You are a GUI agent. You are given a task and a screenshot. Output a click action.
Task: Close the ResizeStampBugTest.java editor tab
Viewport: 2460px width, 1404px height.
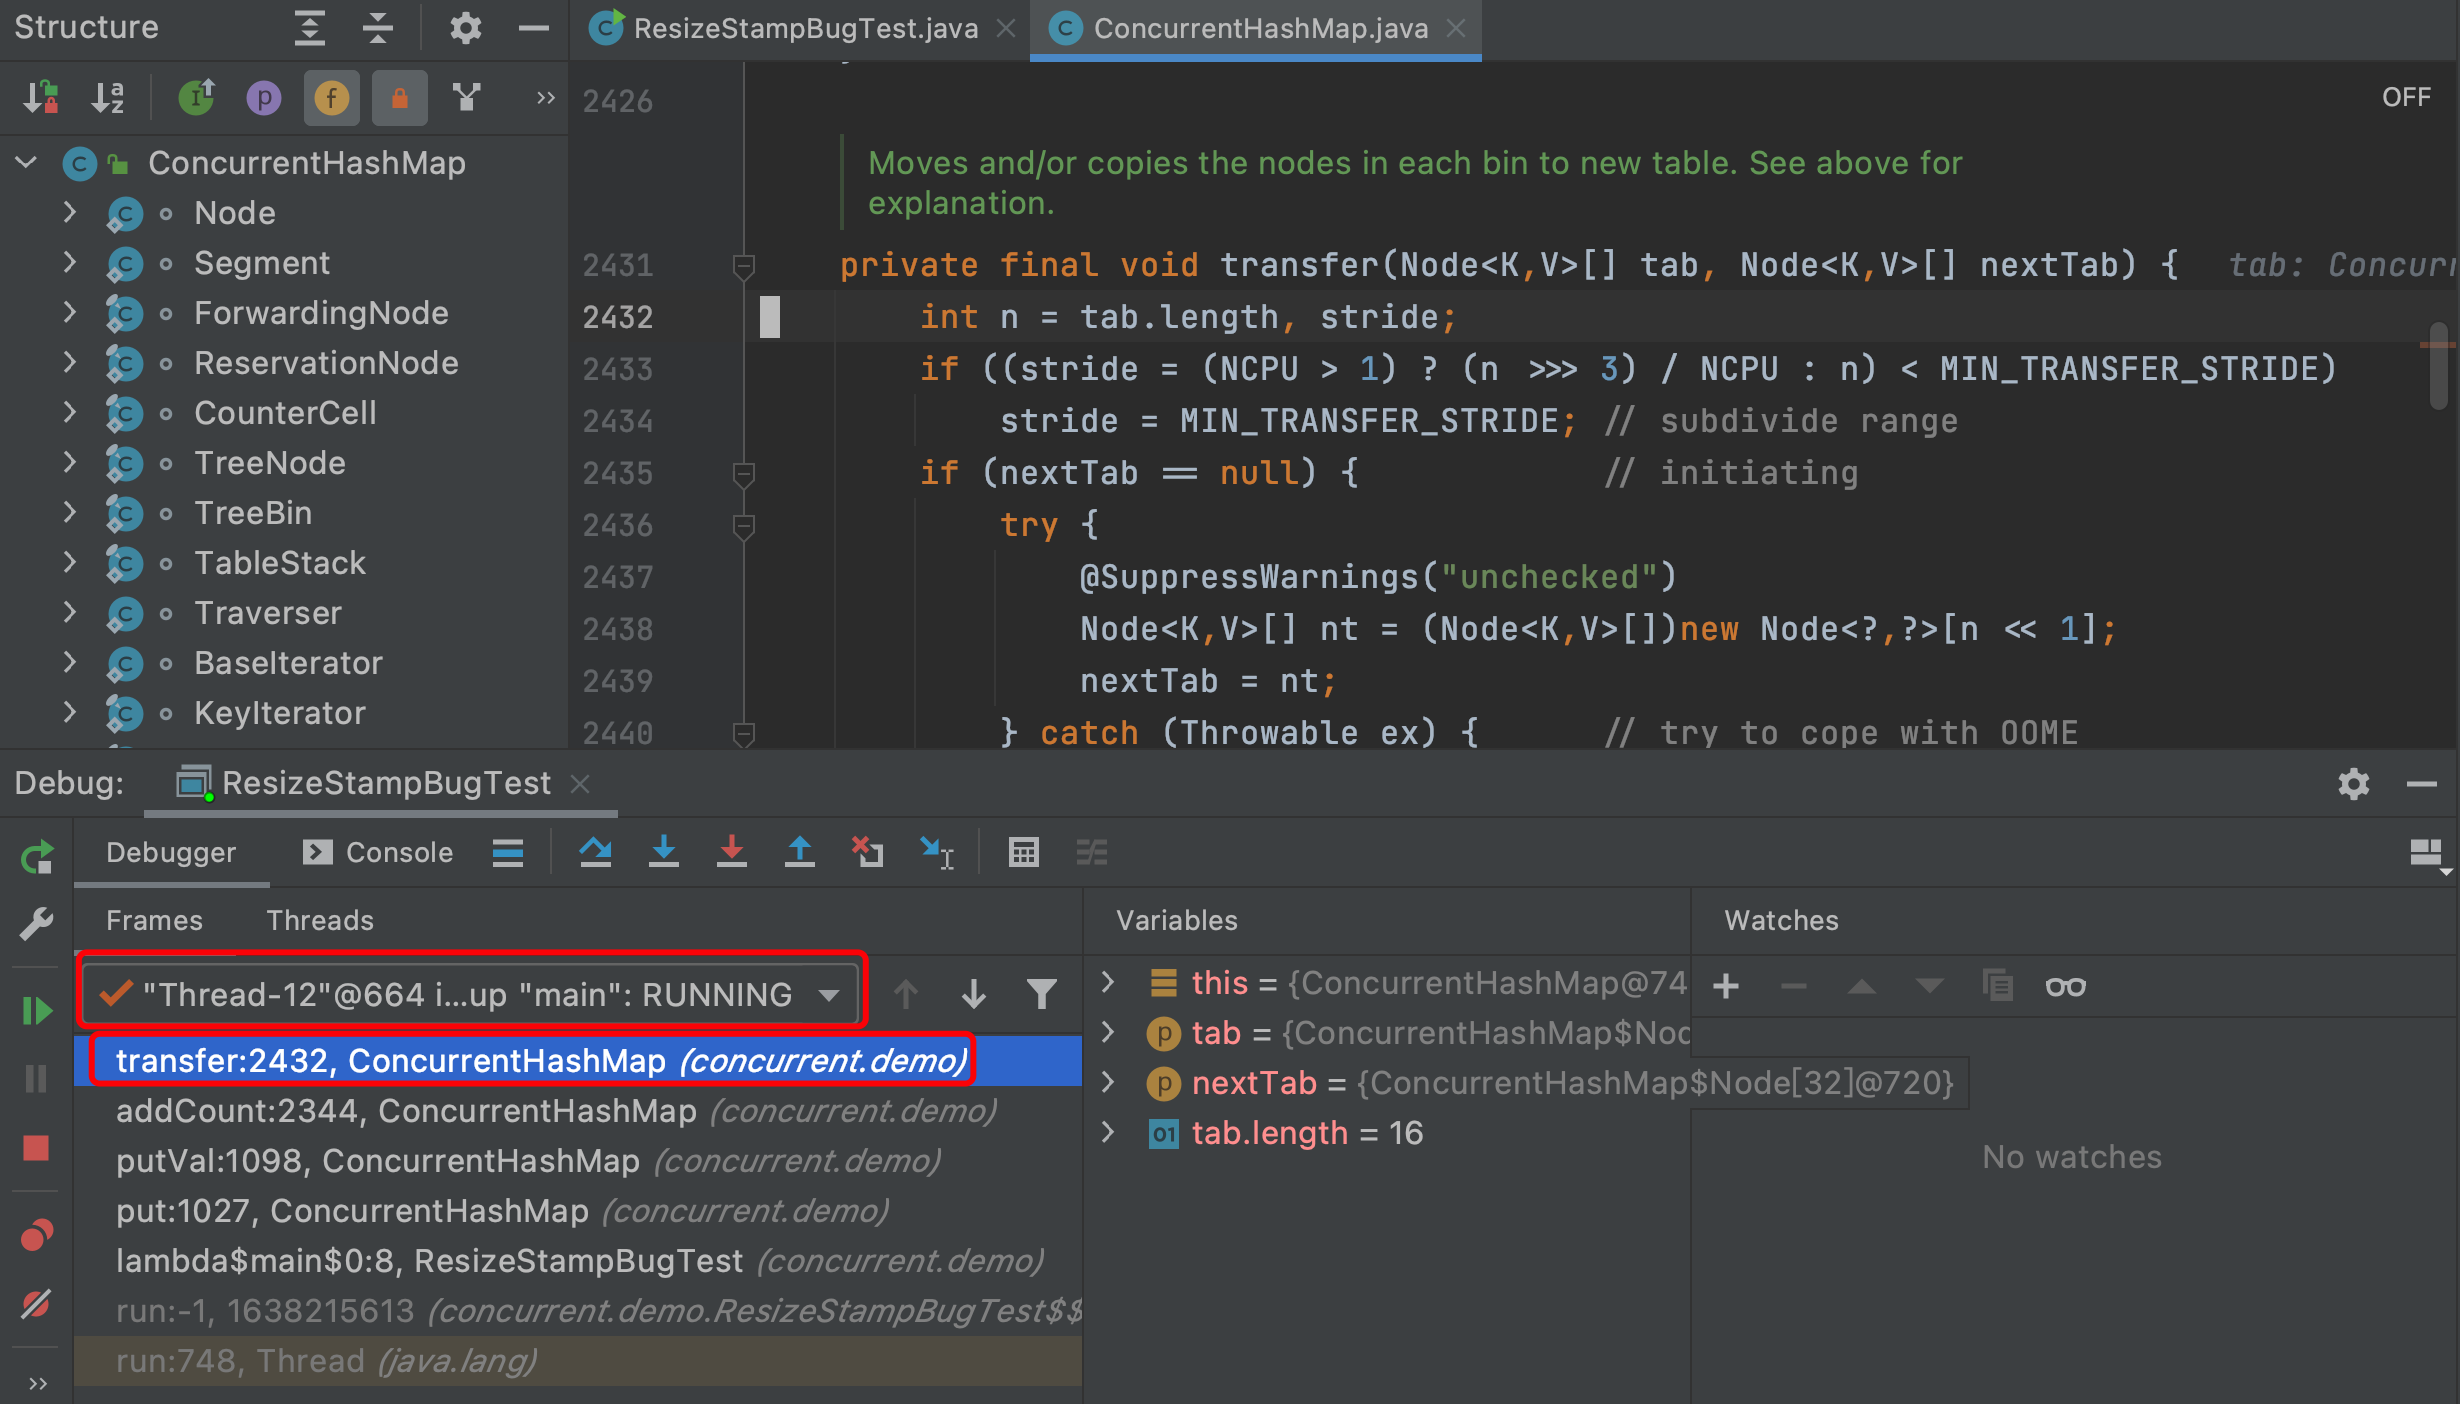tap(1006, 29)
